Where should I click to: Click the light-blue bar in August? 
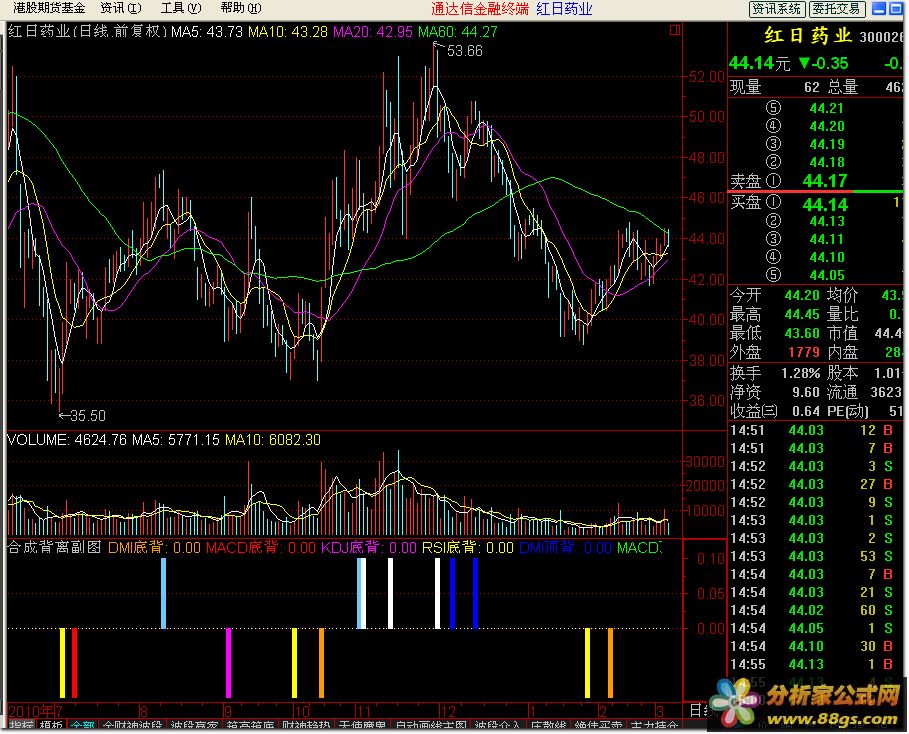point(163,594)
